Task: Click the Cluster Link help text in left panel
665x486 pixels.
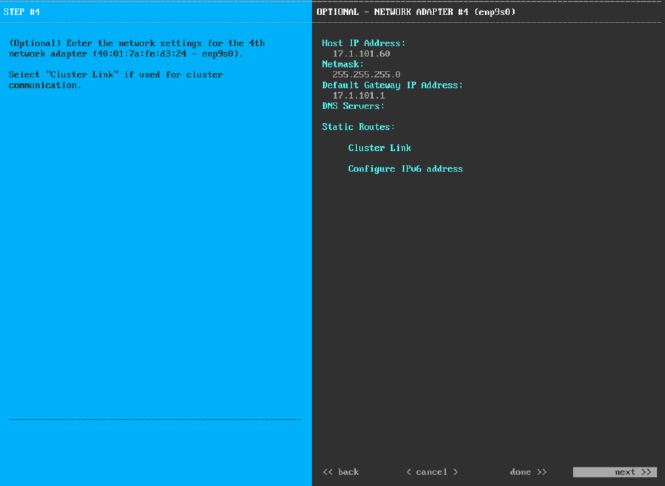Action: click(x=115, y=75)
